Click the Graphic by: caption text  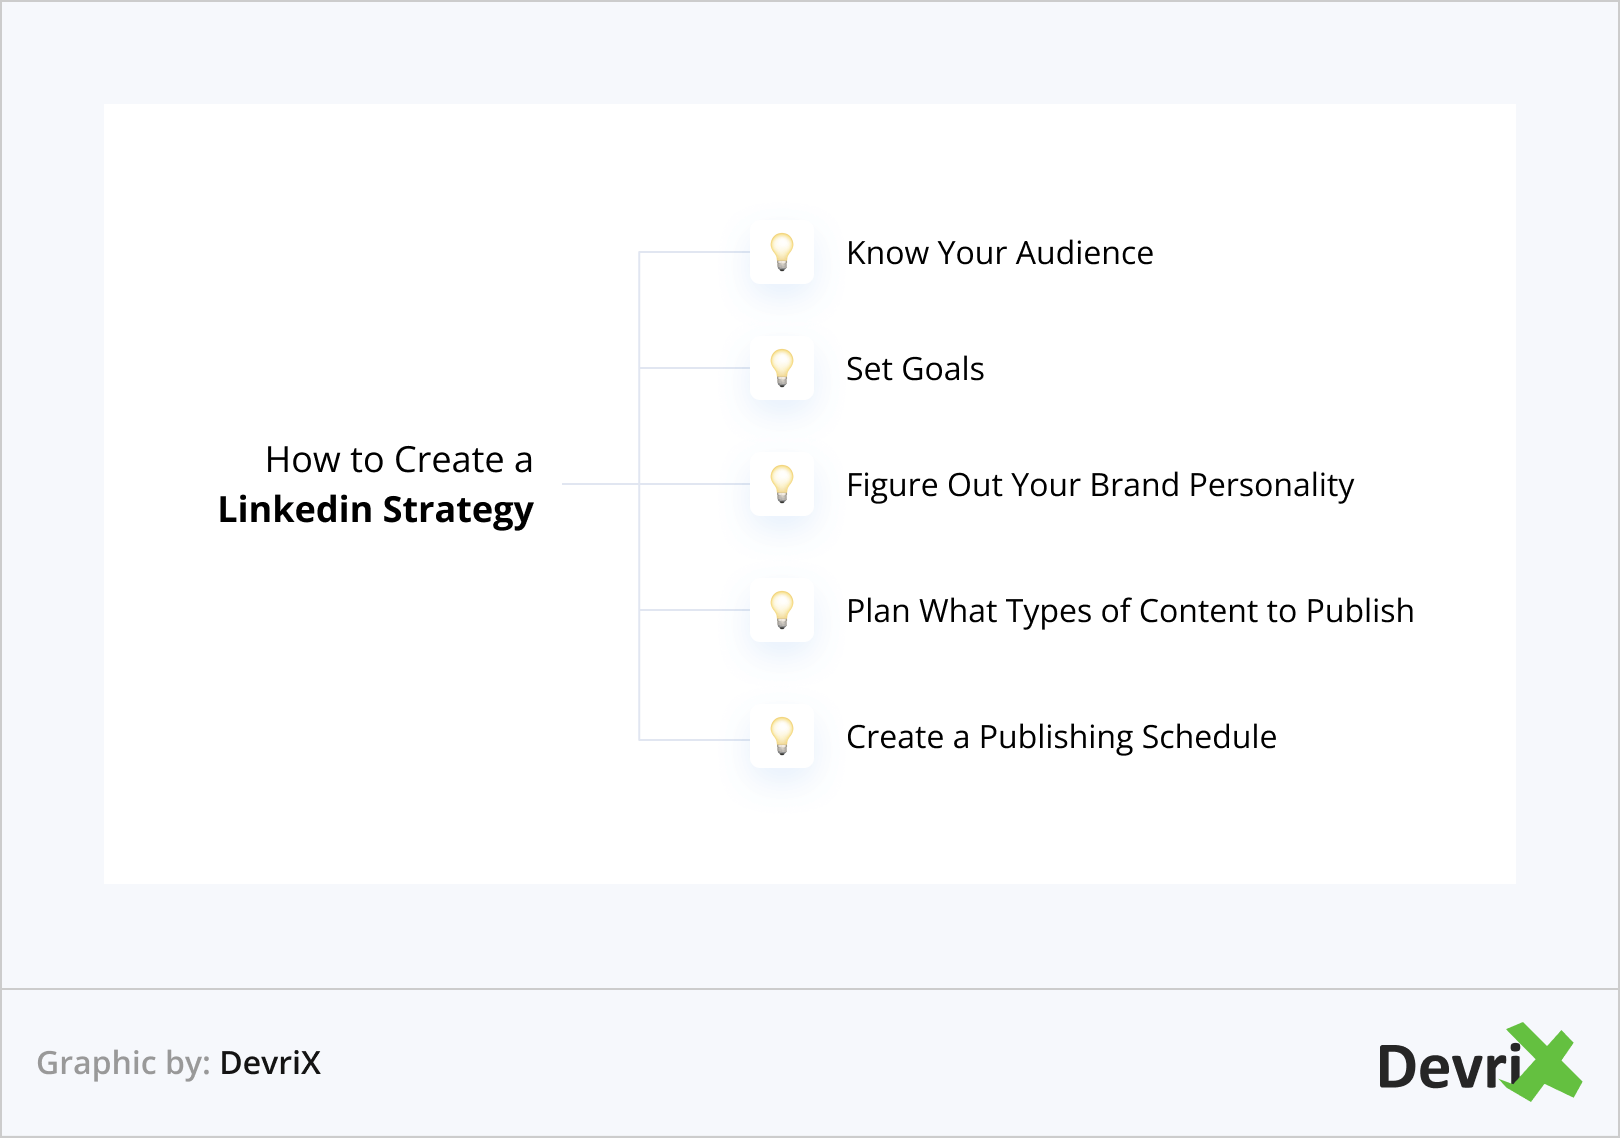pos(123,1063)
